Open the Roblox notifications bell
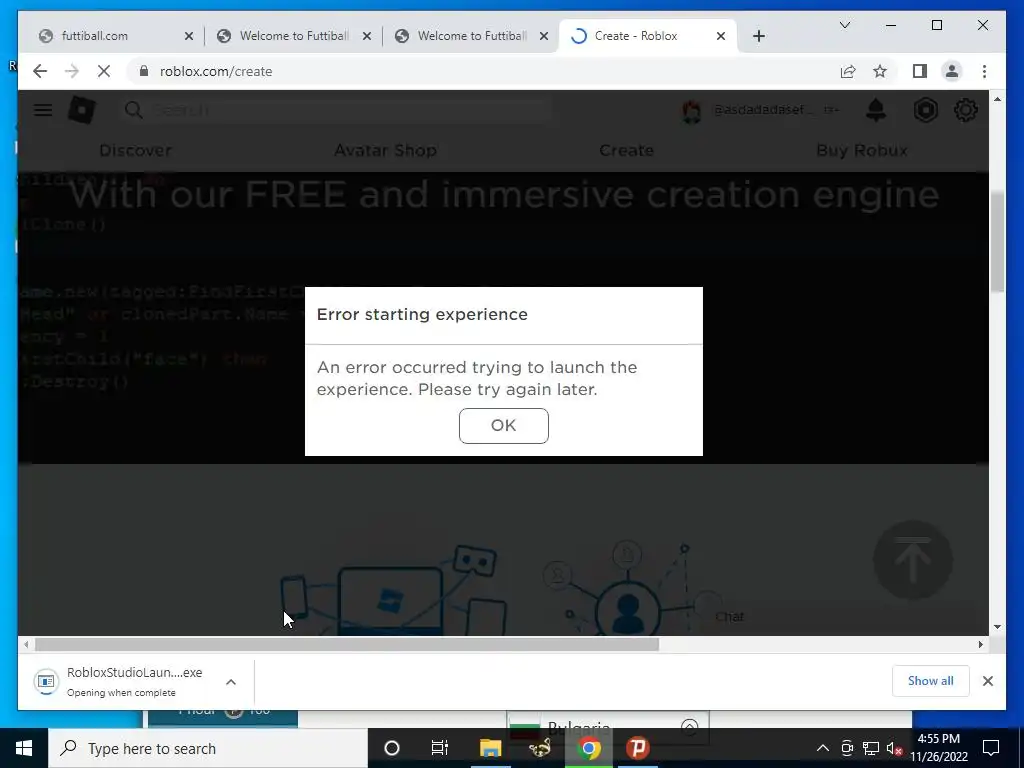This screenshot has width=1024, height=768. [x=876, y=110]
